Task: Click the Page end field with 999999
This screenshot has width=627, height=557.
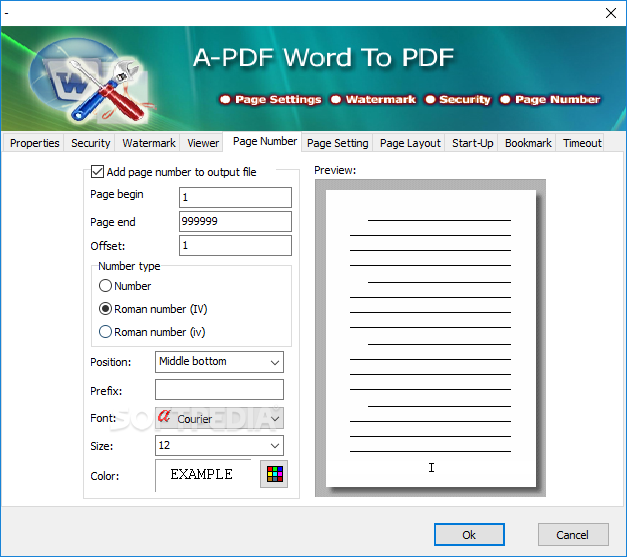Action: coord(235,221)
